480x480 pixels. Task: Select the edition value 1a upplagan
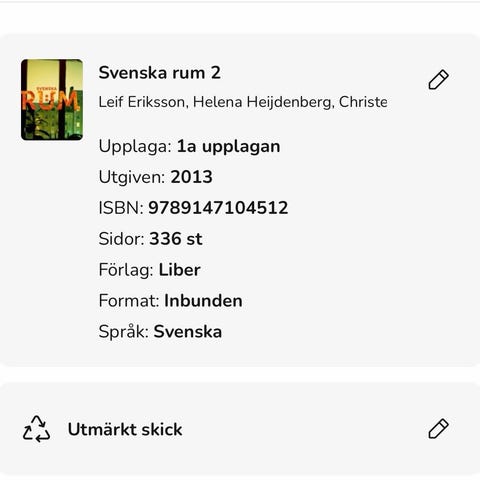click(228, 147)
